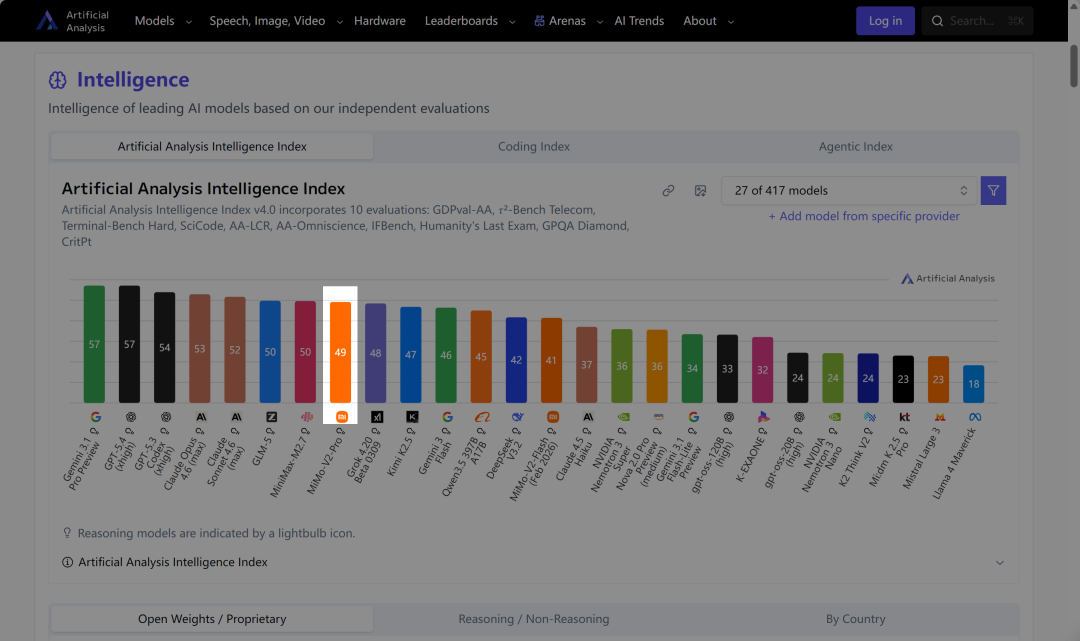Switch to By Country view
The height and width of the screenshot is (641, 1080).
click(856, 619)
